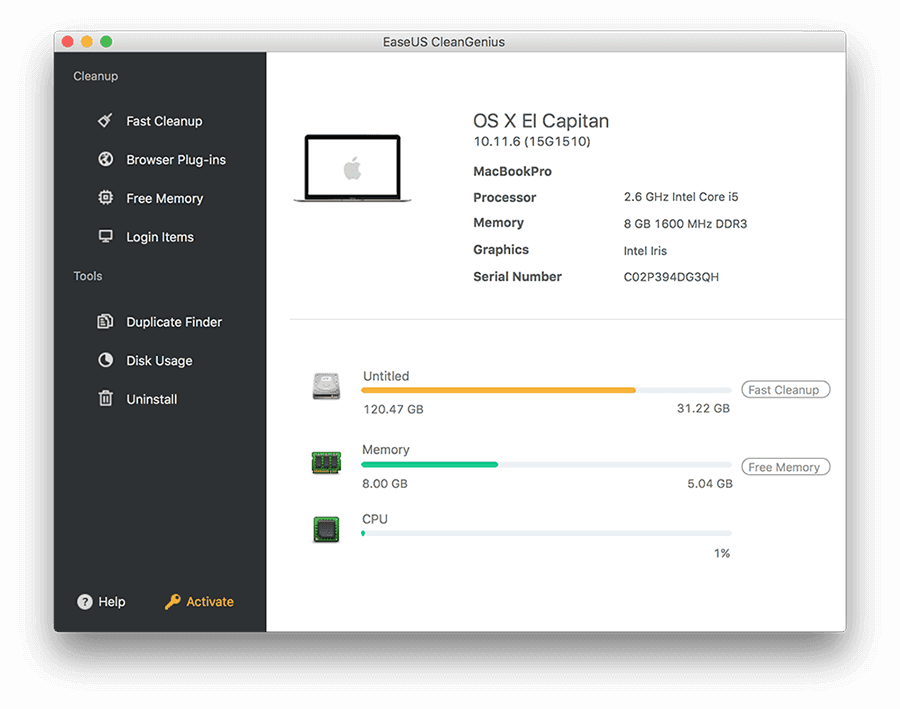Click the version text 10.11.6 (15G1510)

(x=532, y=141)
